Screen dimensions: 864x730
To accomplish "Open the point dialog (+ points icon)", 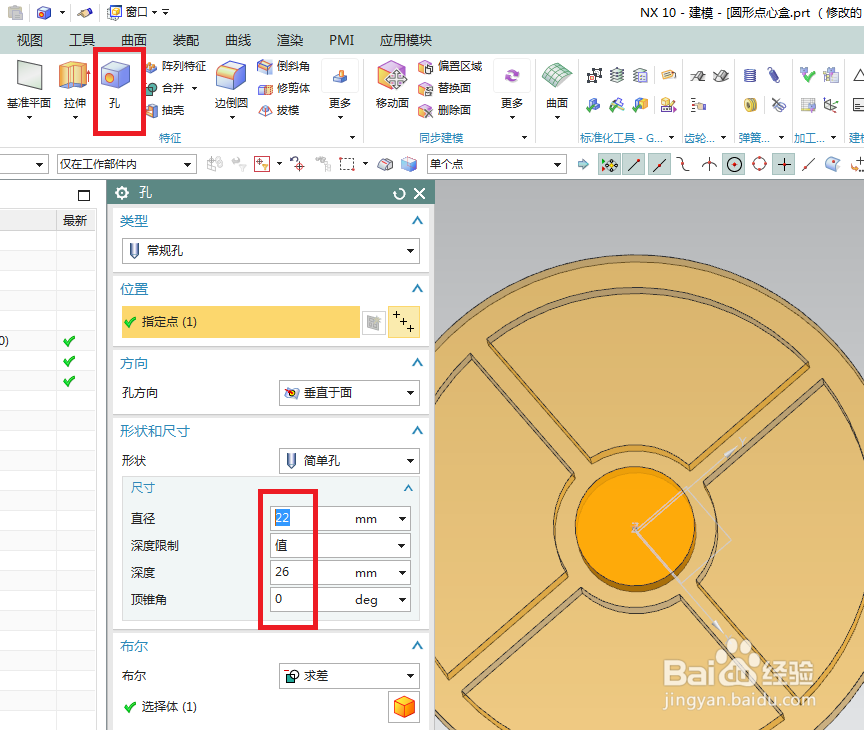I will click(404, 322).
